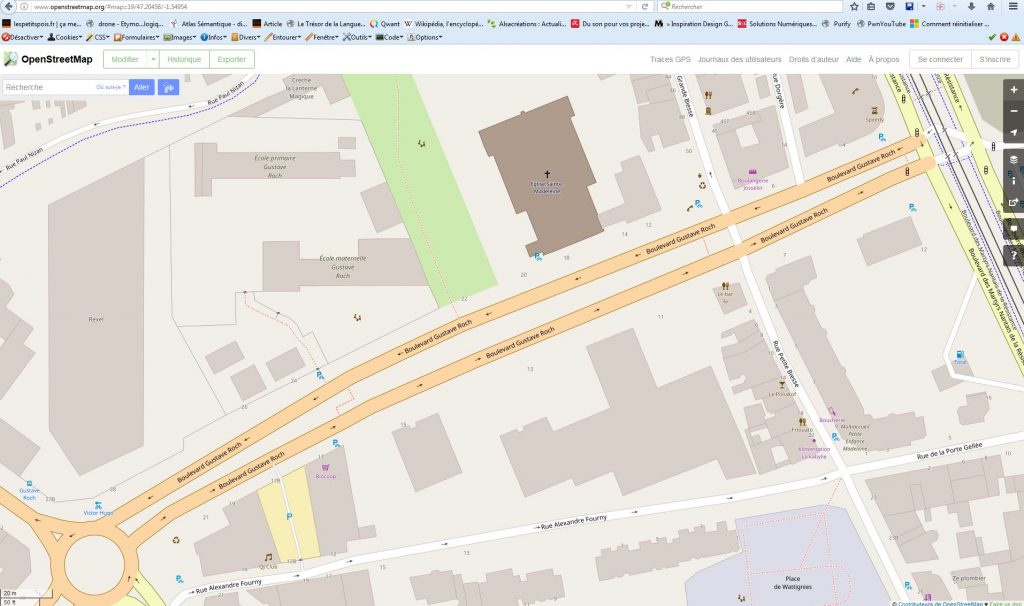Screen dimensions: 1024x606
Task: Click the OpenStreetMap logo
Action: 49,59
